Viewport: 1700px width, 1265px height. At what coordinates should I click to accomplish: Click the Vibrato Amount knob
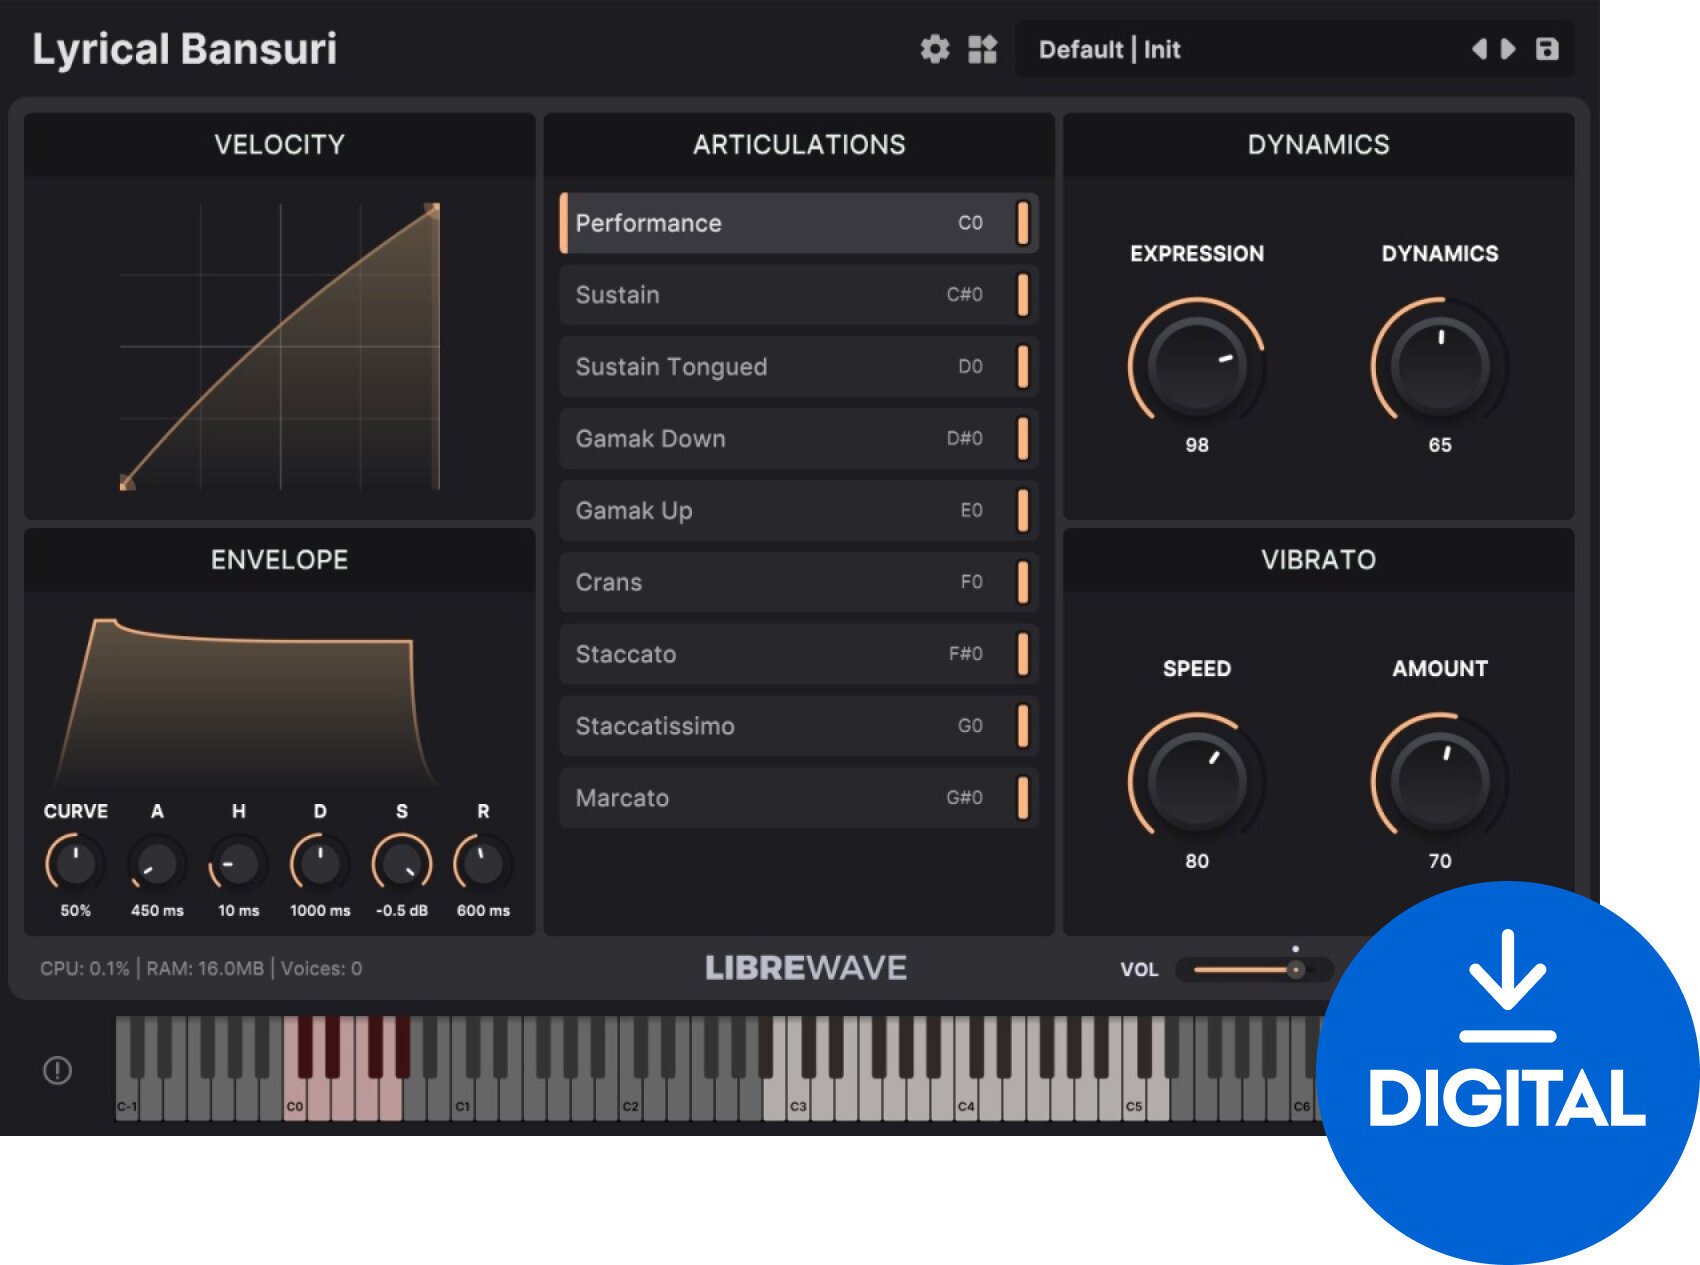[1440, 780]
